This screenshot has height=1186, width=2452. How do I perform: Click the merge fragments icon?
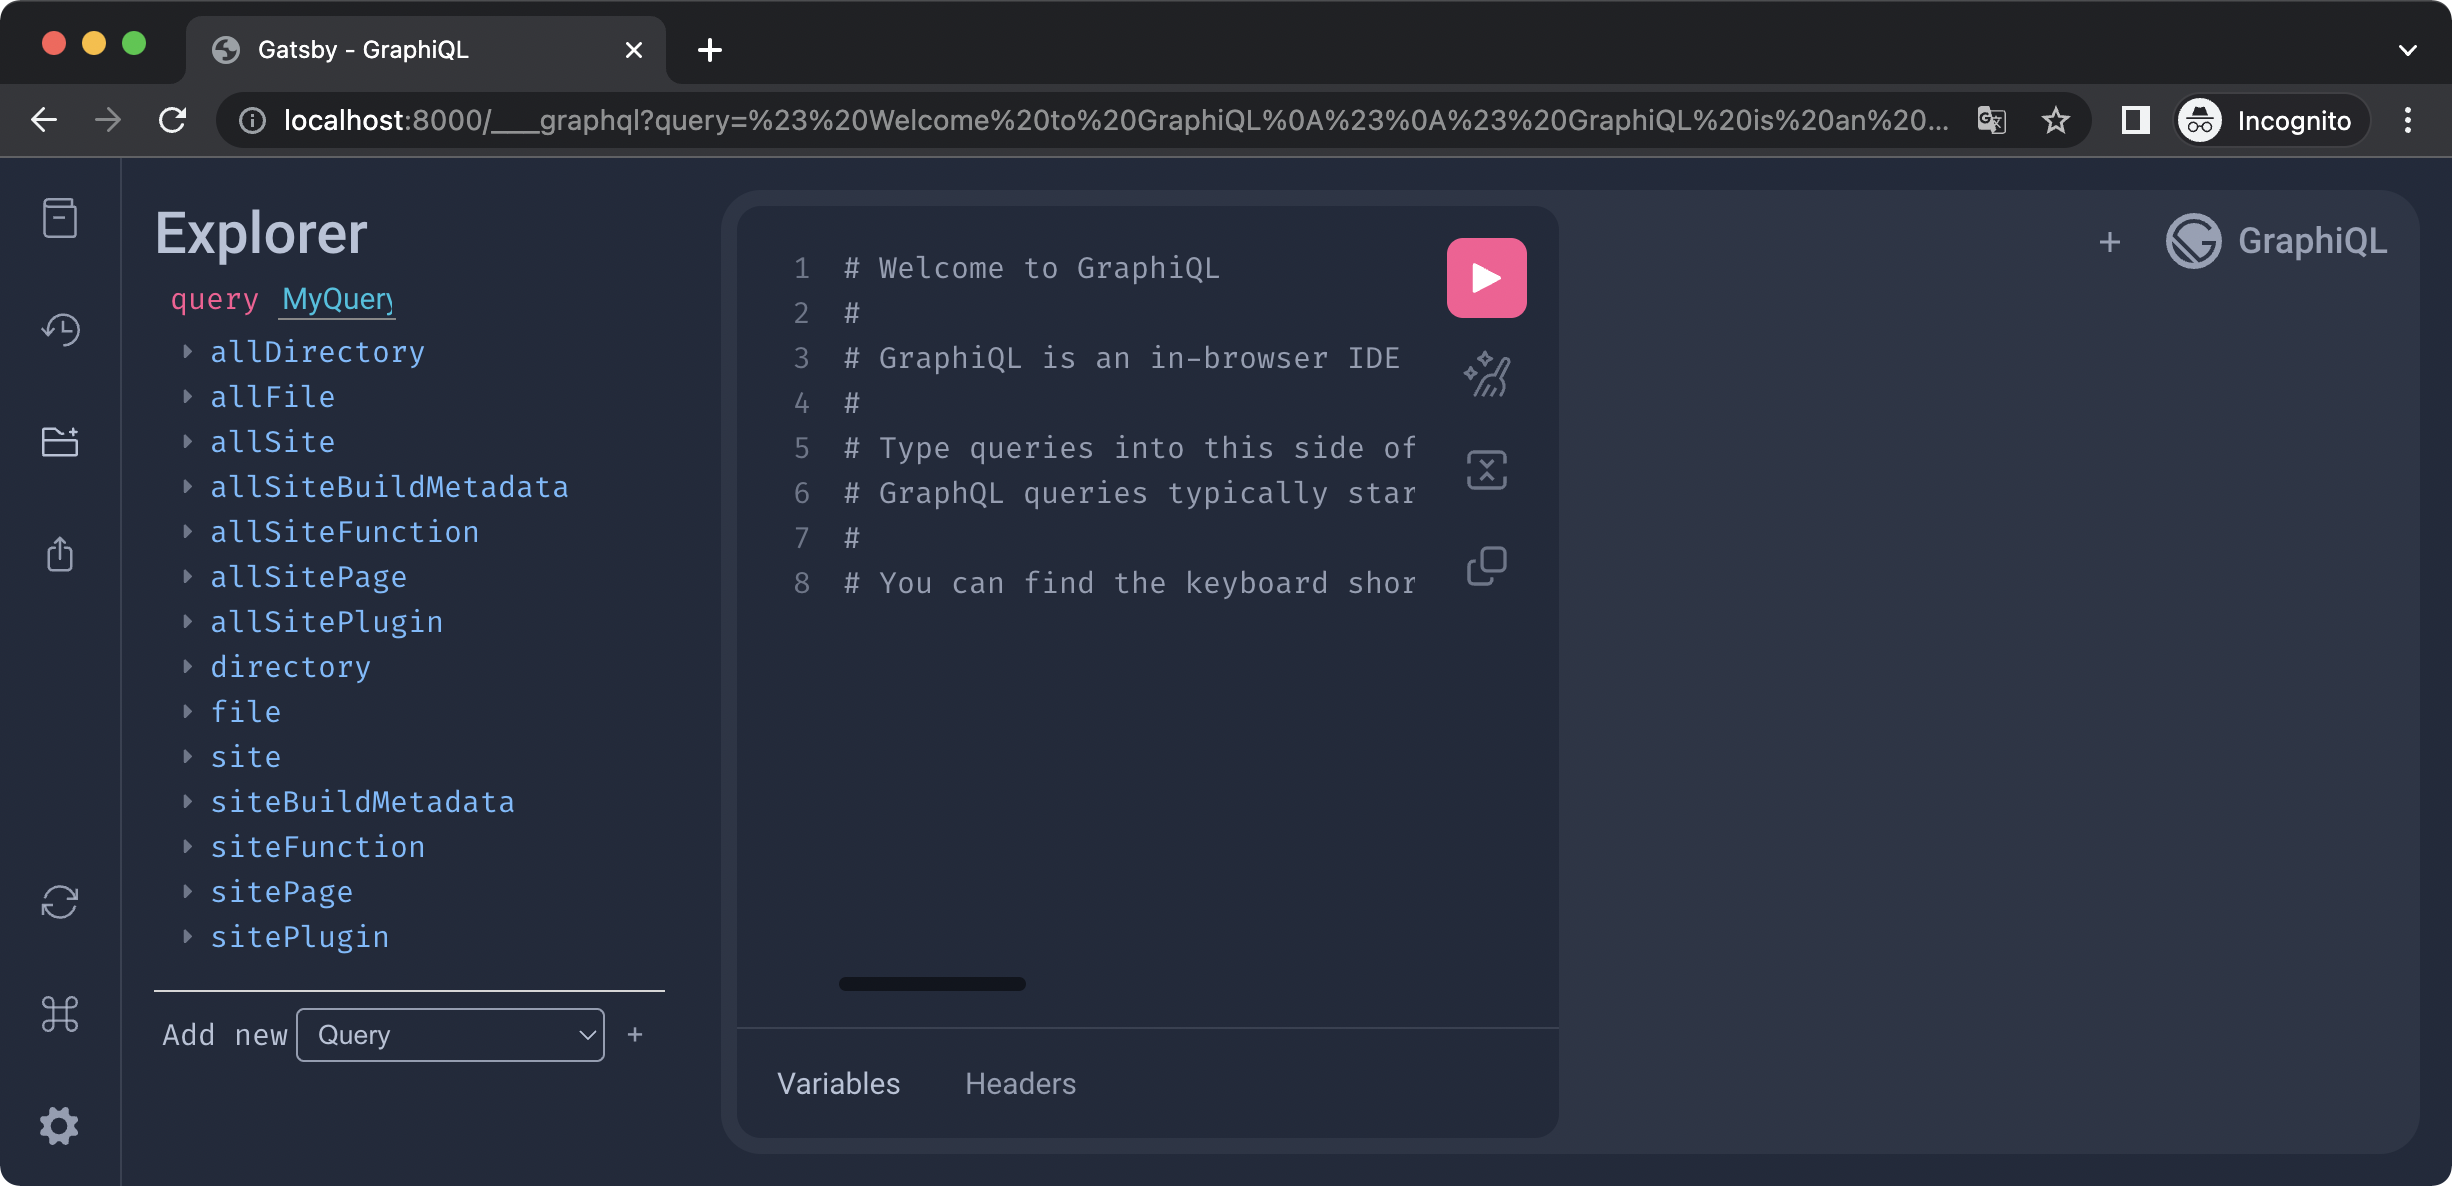tap(1486, 470)
